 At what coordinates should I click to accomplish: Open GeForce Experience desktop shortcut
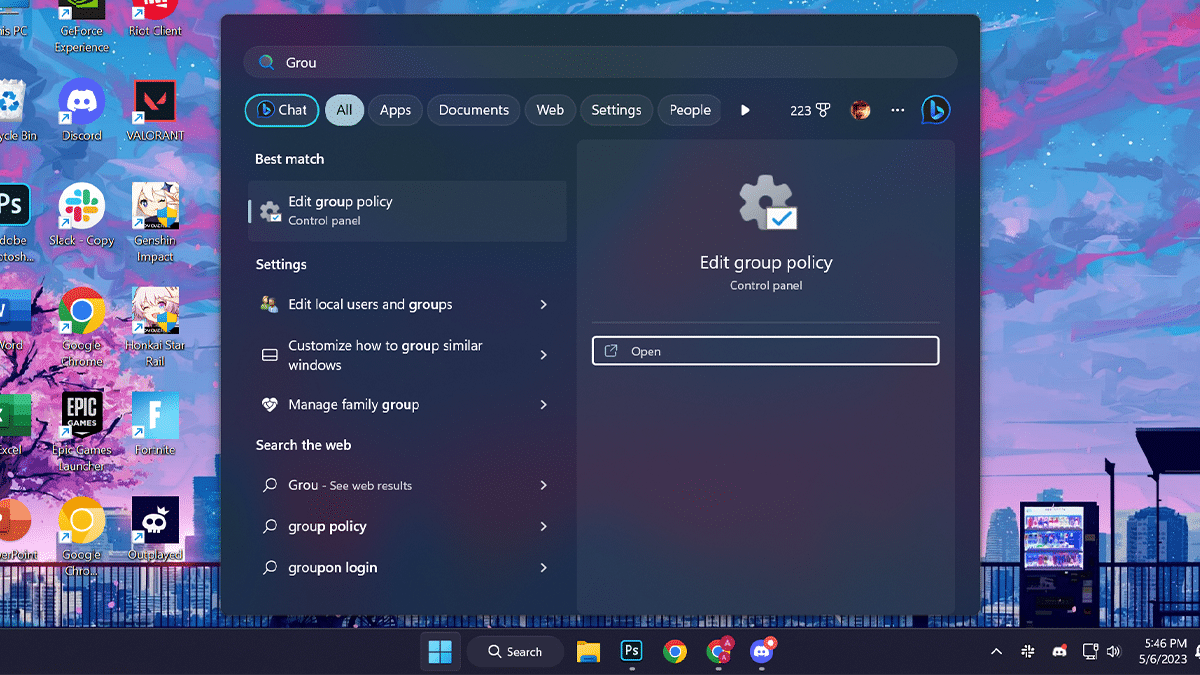click(x=82, y=27)
